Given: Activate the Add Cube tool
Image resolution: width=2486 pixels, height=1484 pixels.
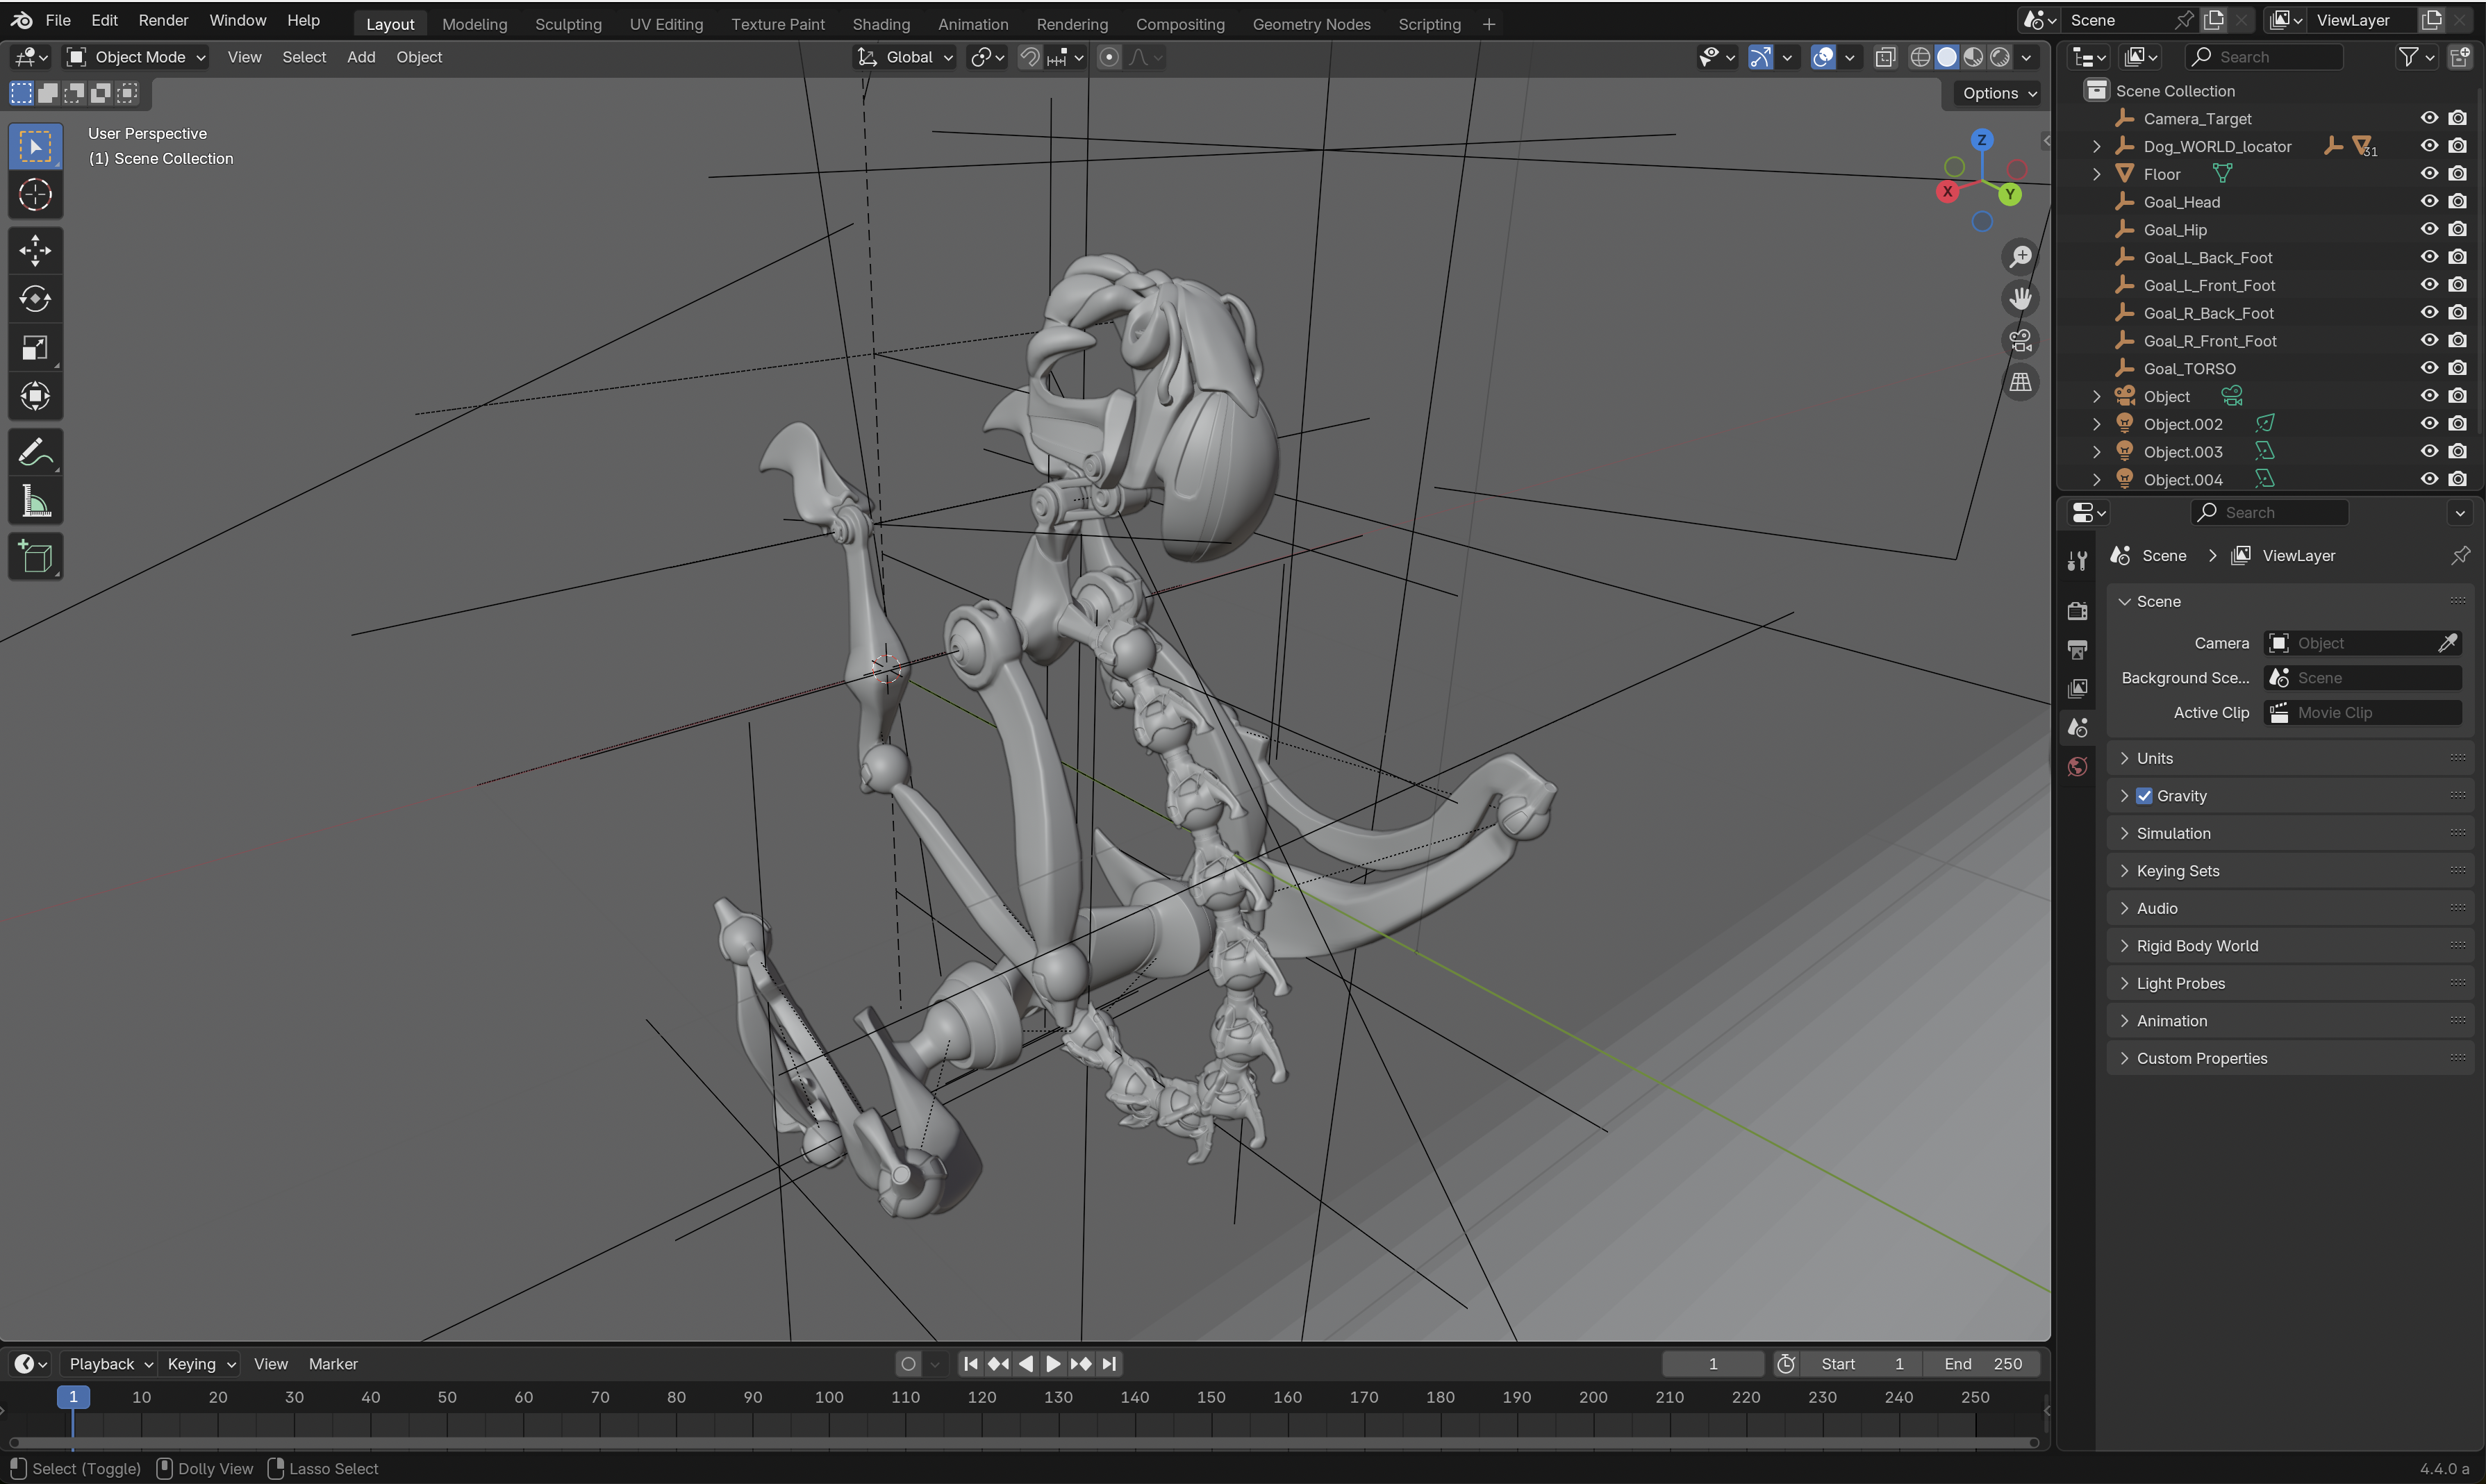Looking at the screenshot, I should (35, 557).
